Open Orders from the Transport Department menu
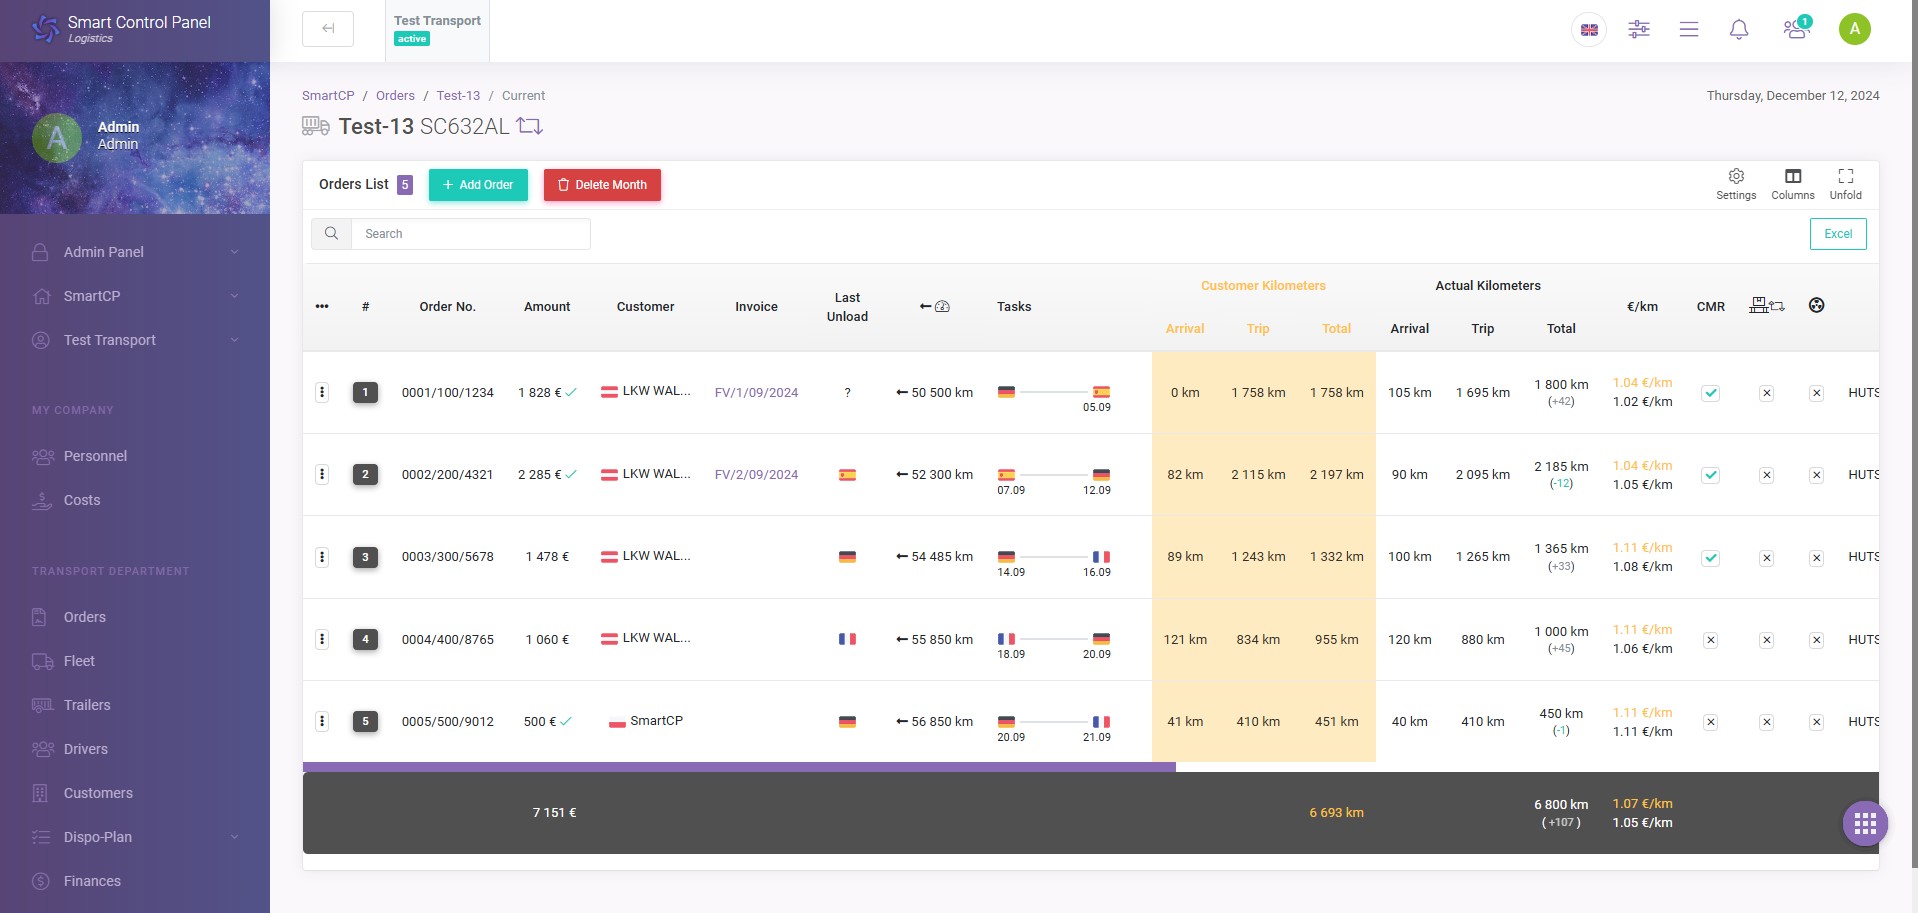This screenshot has height=913, width=1918. pyautogui.click(x=84, y=617)
